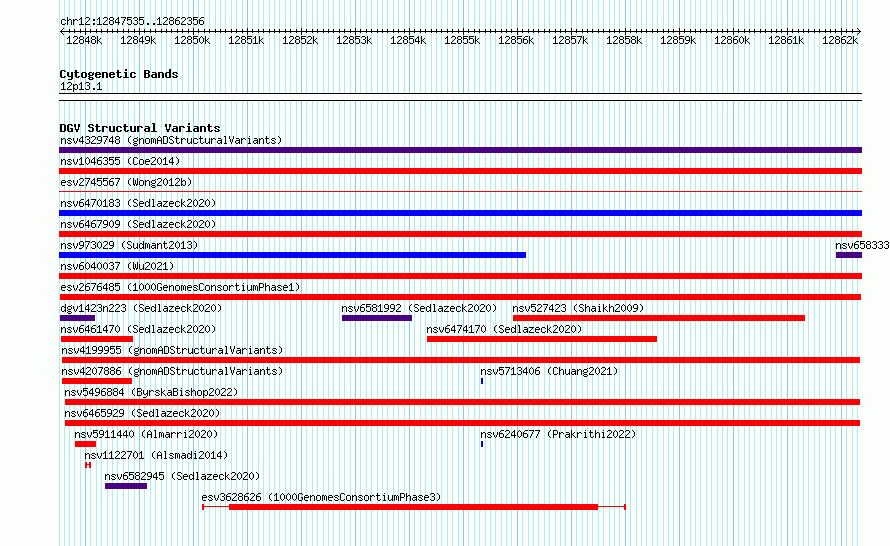
Task: Click the nsv4199955 gnomADStructuralVariants label
Action: (172, 350)
